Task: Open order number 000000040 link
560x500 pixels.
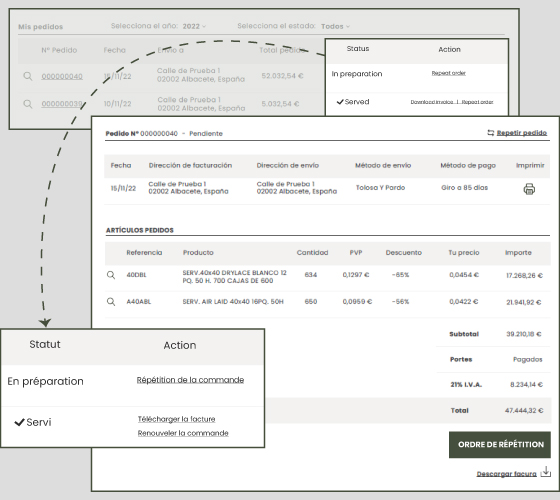Action: click(62, 76)
